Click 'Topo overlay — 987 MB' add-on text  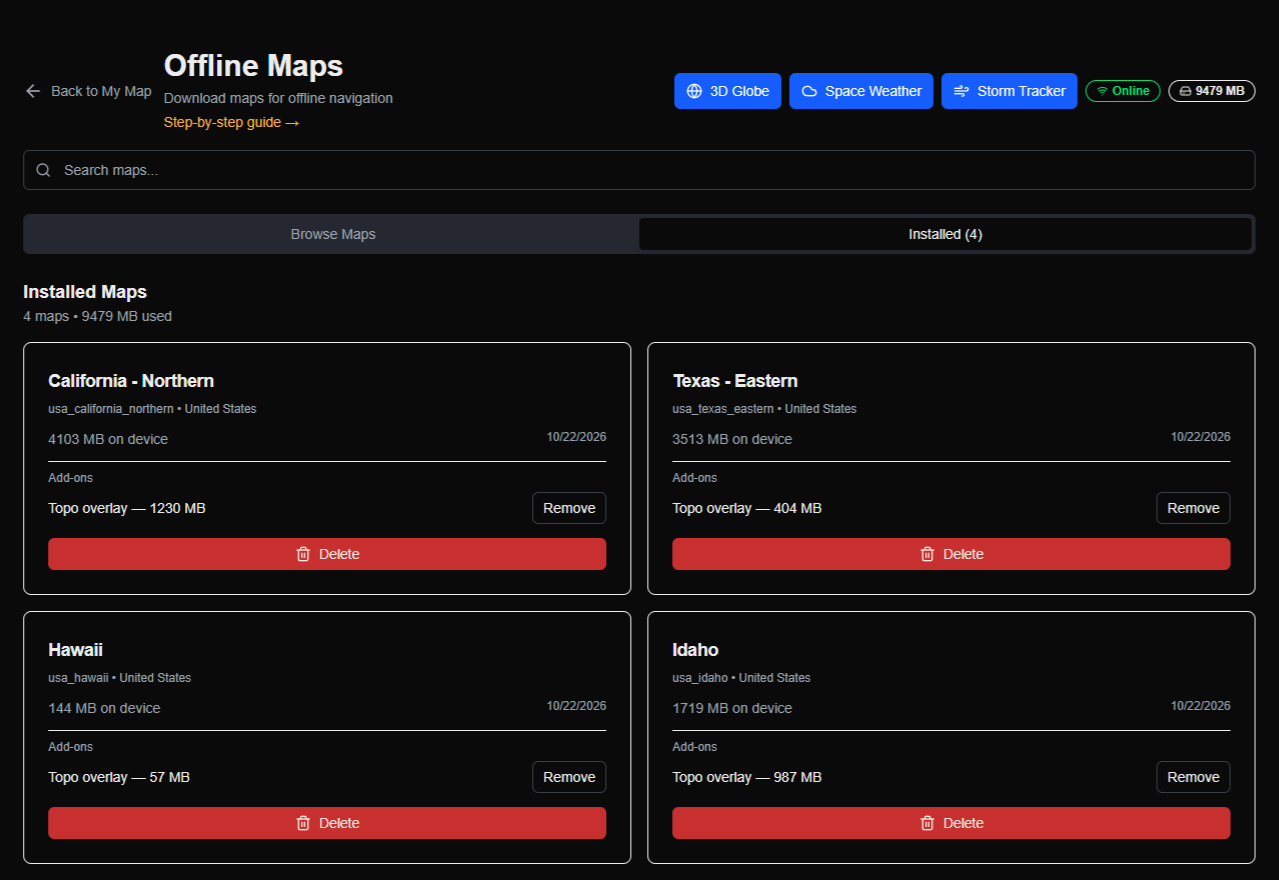tap(747, 777)
